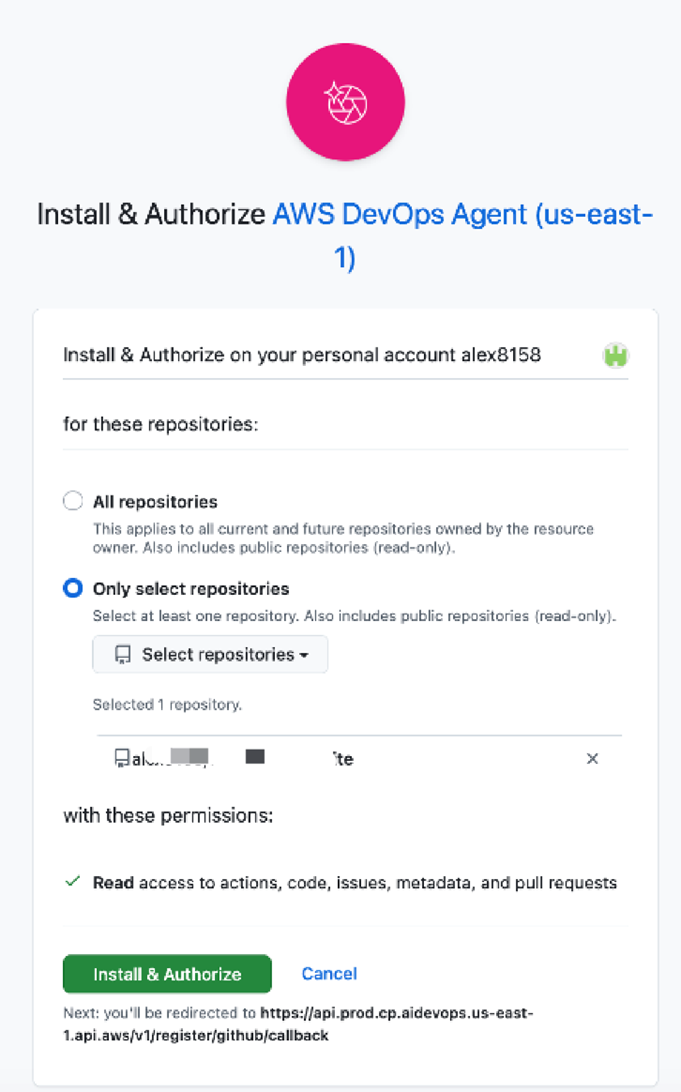Open the AWS DevOps Agent (us-east-1) link
The image size is (681, 1092).
(462, 215)
